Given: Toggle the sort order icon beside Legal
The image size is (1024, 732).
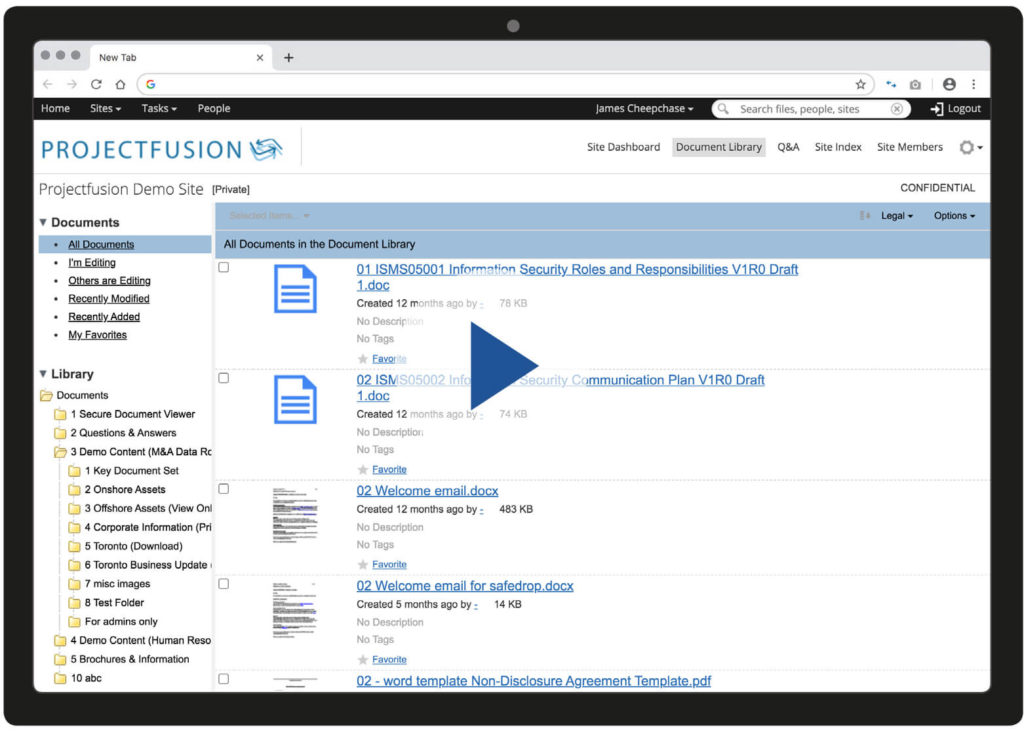Looking at the screenshot, I should 865,215.
